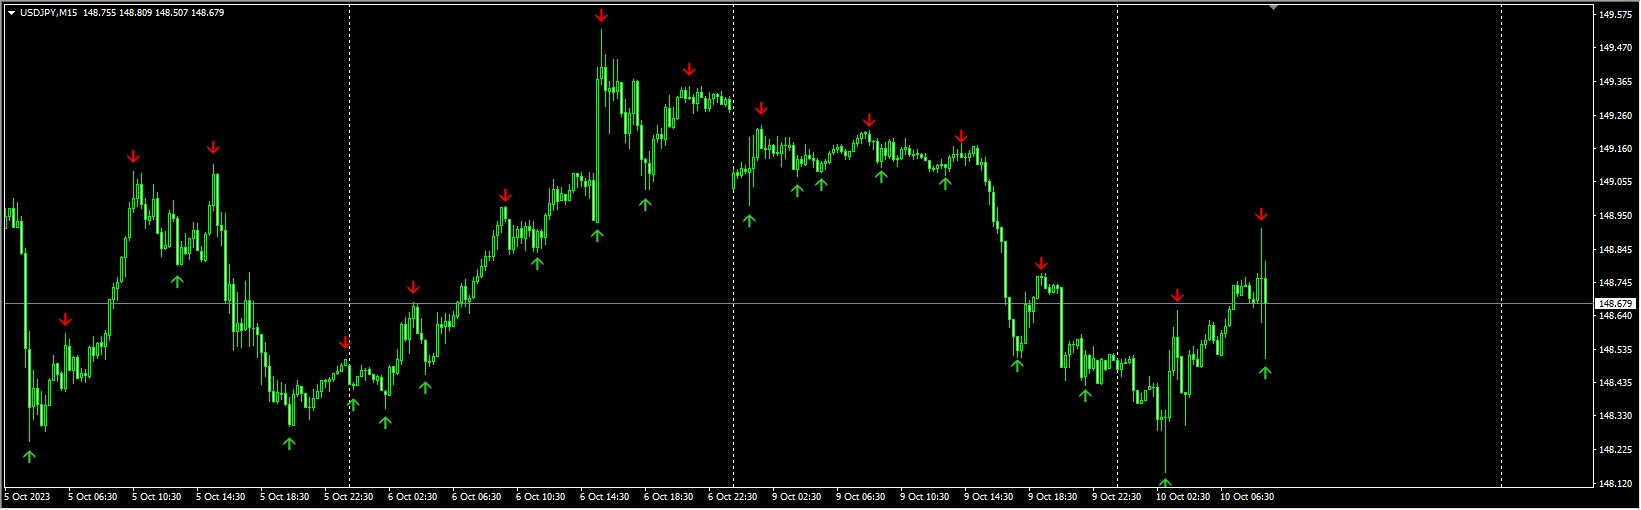Click price axis level 148.950
The width and height of the screenshot is (1641, 510).
coord(1615,215)
